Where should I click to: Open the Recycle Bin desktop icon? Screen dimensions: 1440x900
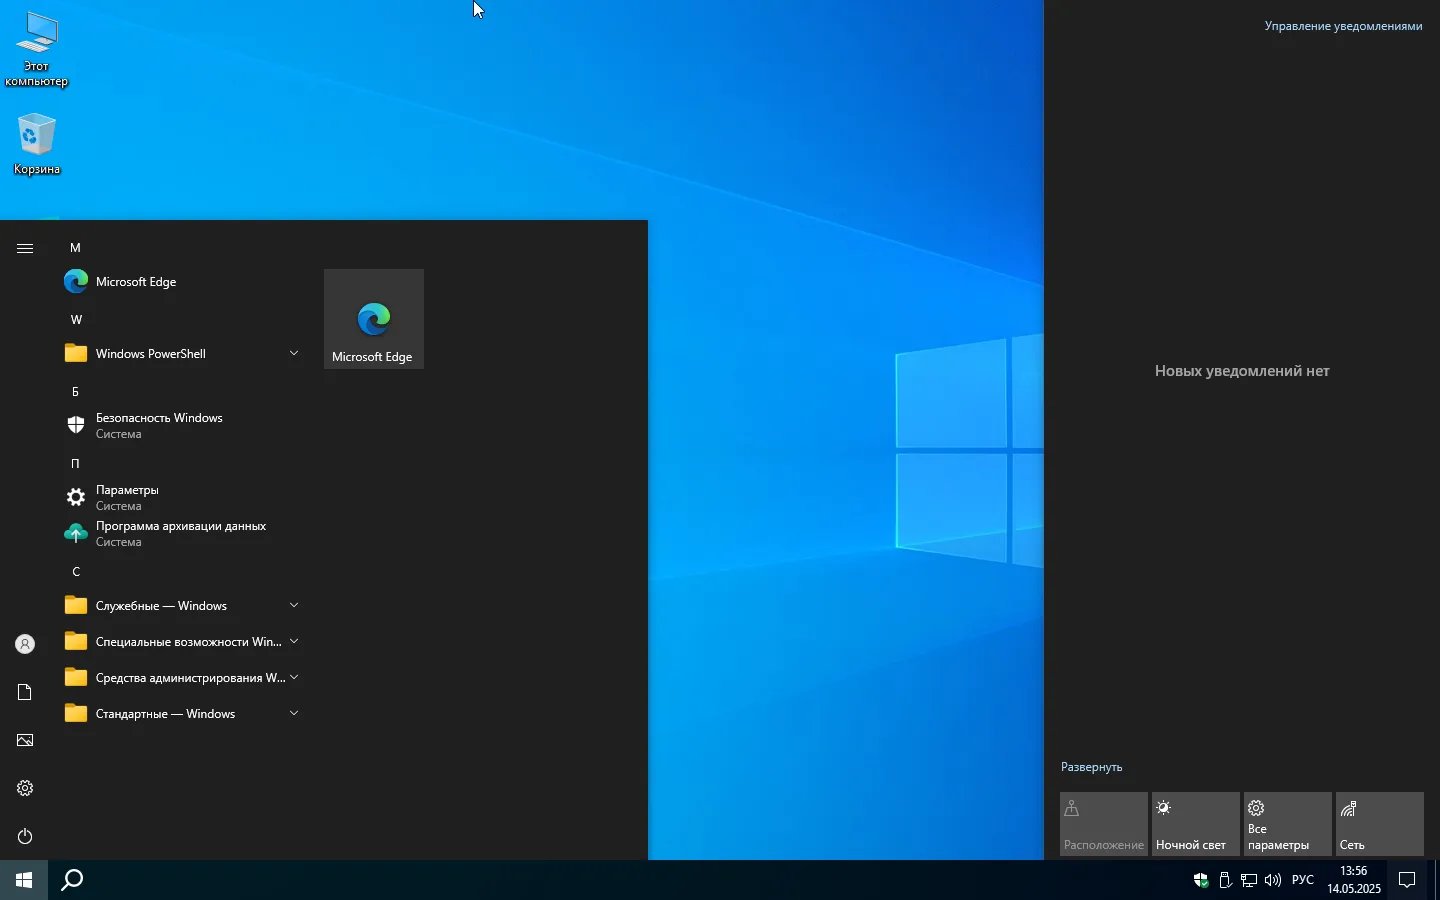point(37,144)
